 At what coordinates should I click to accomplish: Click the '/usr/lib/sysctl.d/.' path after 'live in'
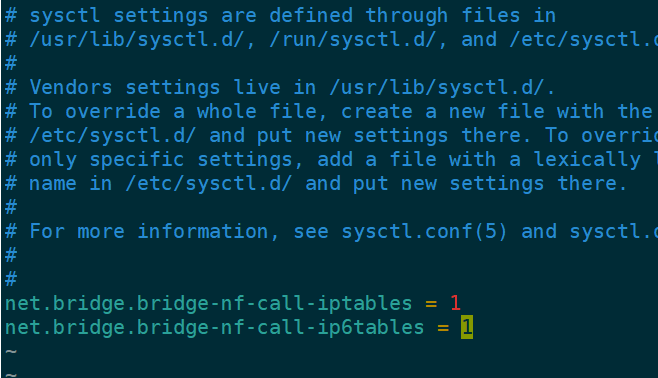point(442,88)
